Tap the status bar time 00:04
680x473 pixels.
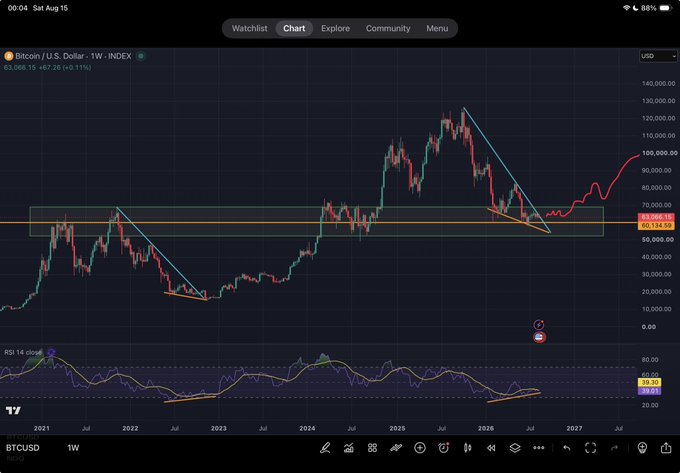click(17, 8)
